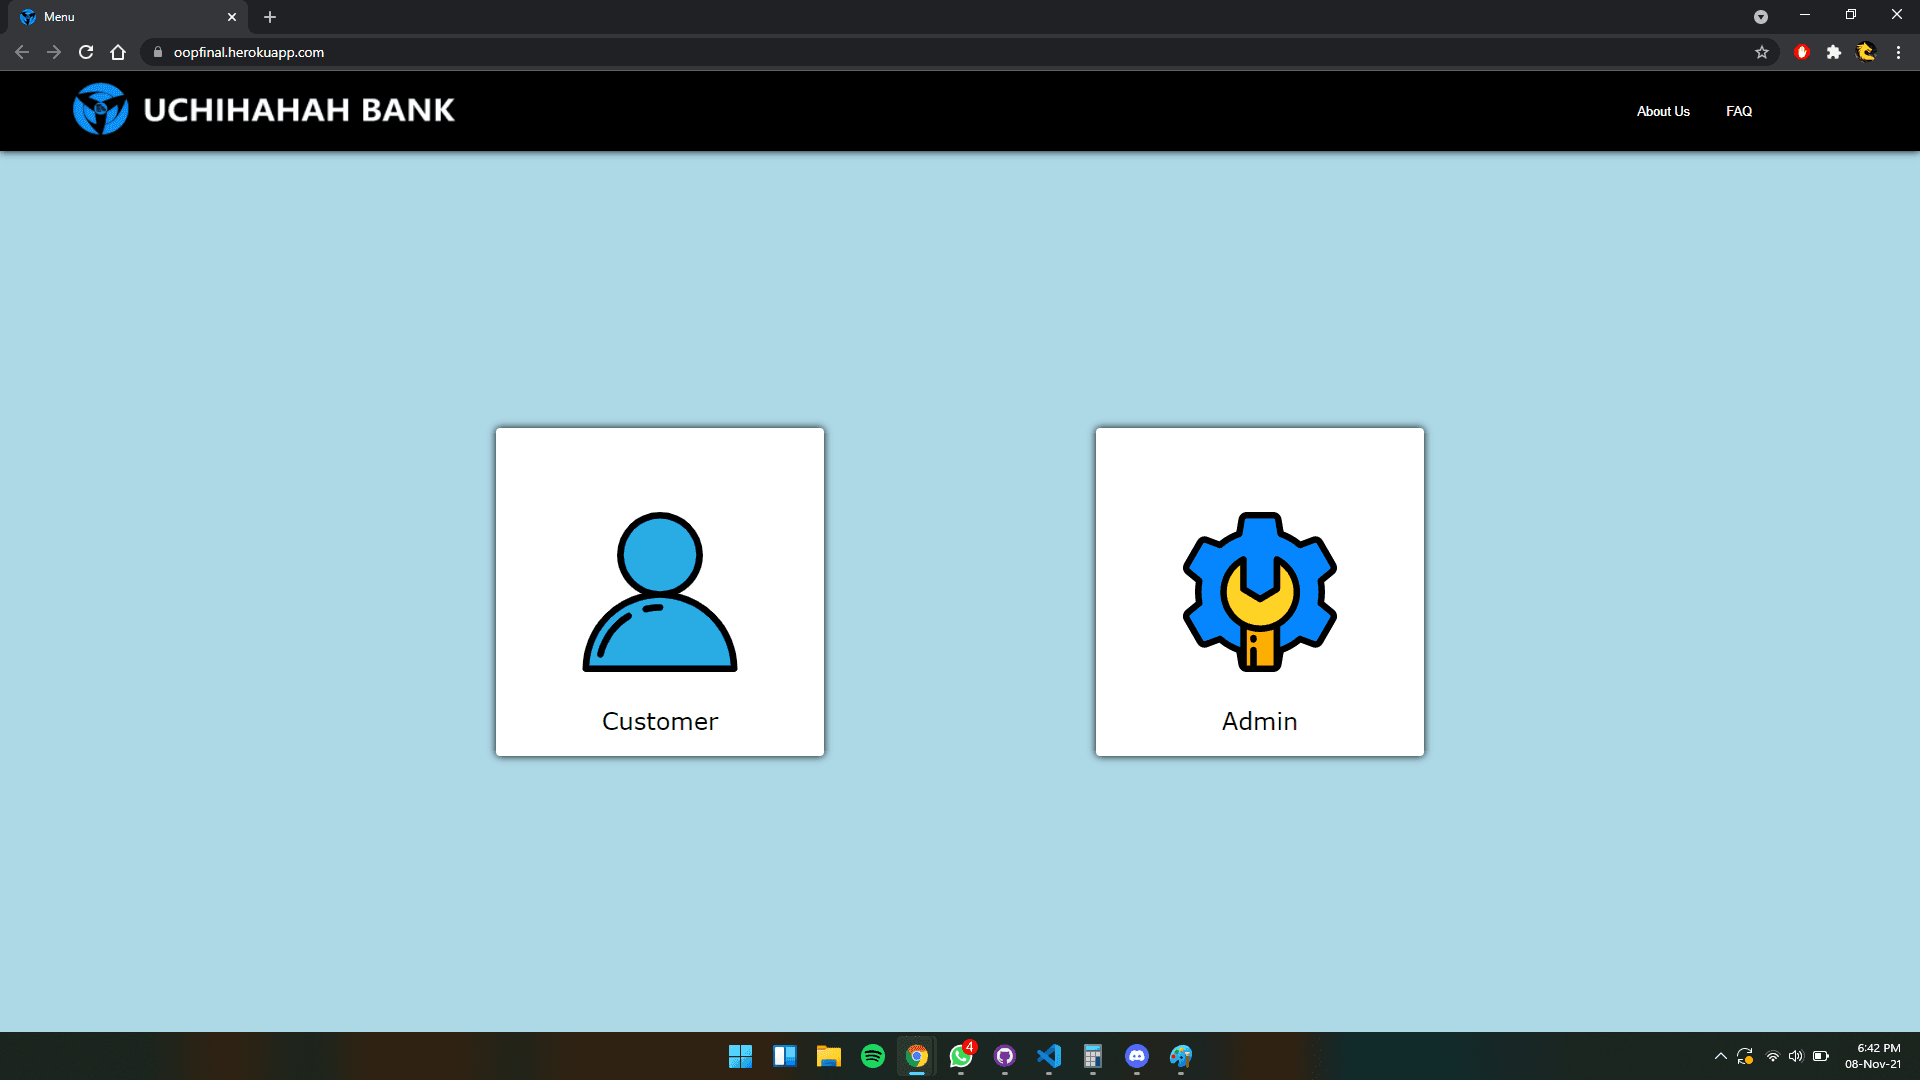Open GitHub Desktop from taskbar

(1005, 1056)
